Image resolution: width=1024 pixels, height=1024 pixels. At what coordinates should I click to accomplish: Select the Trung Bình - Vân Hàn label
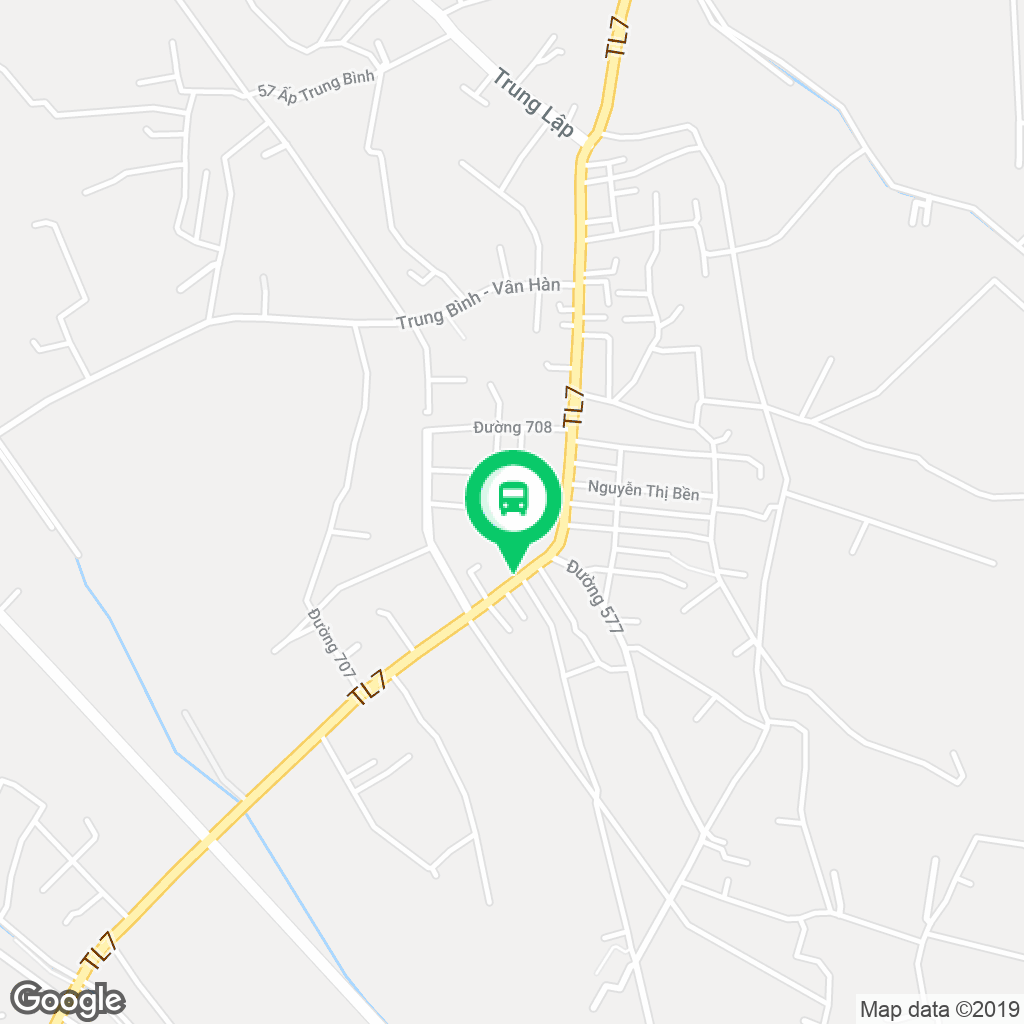(x=478, y=303)
